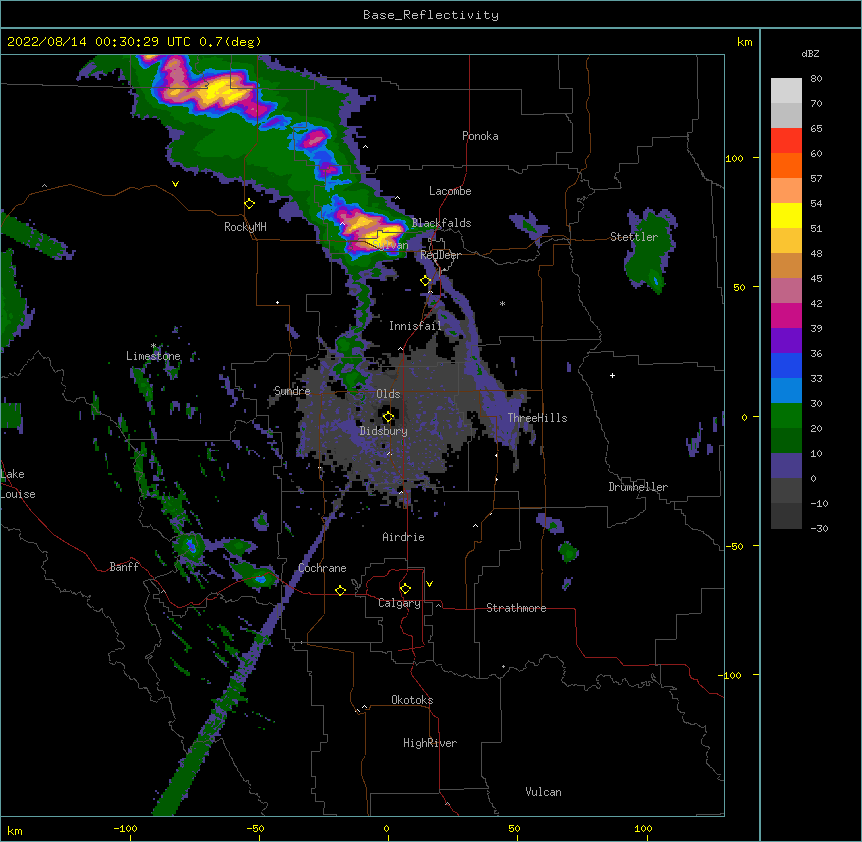Click the HighRiver label
The width and height of the screenshot is (862, 842).
click(x=430, y=743)
